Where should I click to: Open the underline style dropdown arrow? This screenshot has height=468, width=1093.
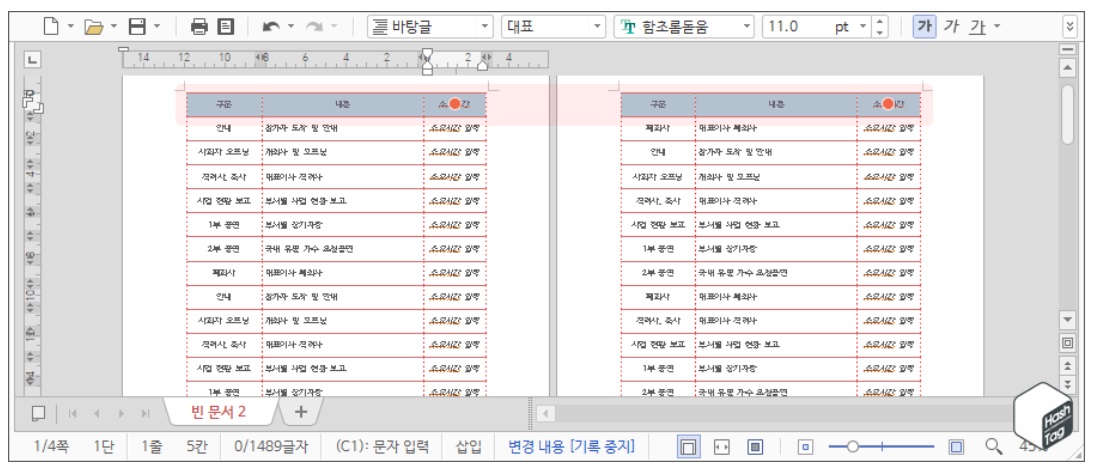(997, 27)
